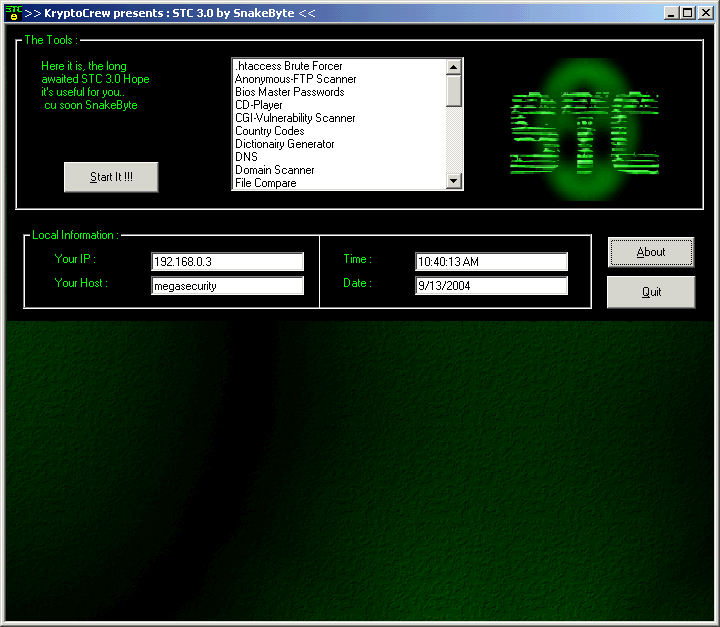Choose File Compare in tools list

[265, 183]
